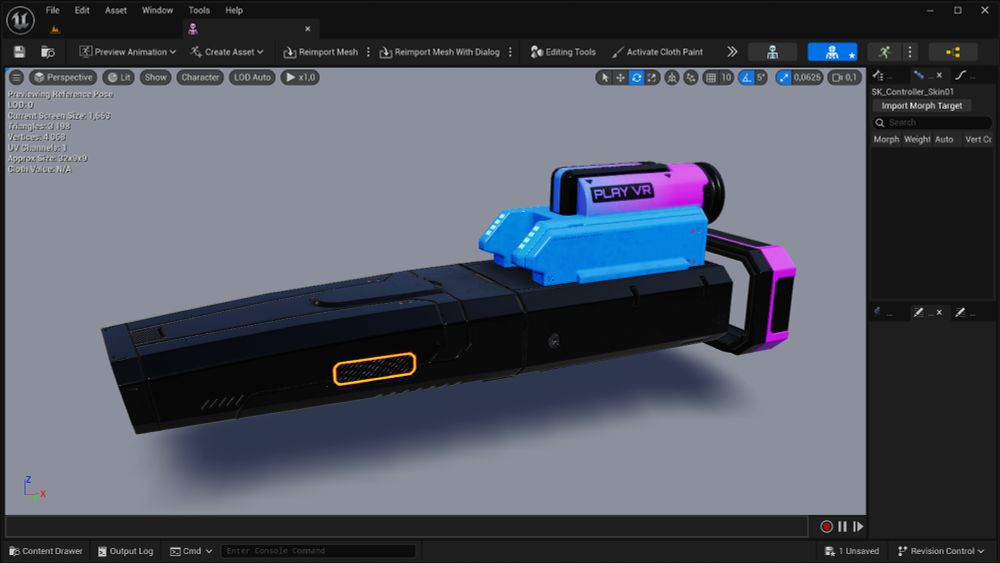Open playback speed x1,0 menu

300,77
